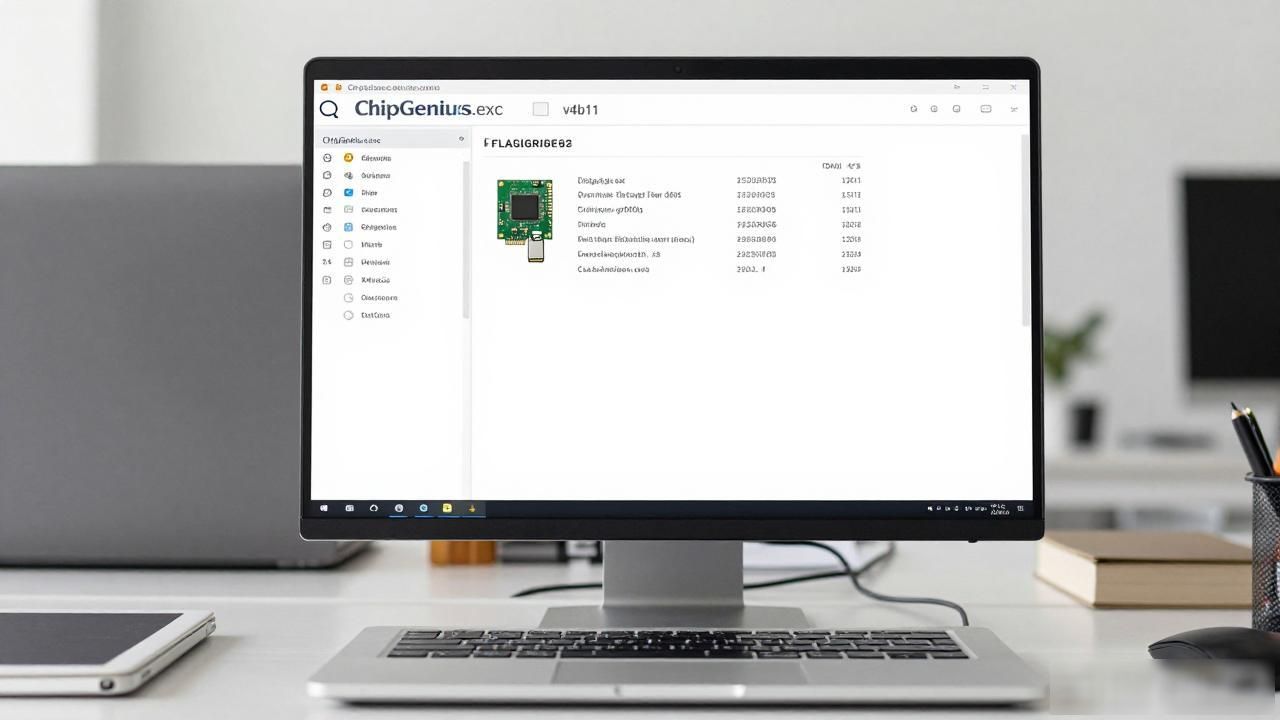Open the notification center at the taskbar's end

1021,509
